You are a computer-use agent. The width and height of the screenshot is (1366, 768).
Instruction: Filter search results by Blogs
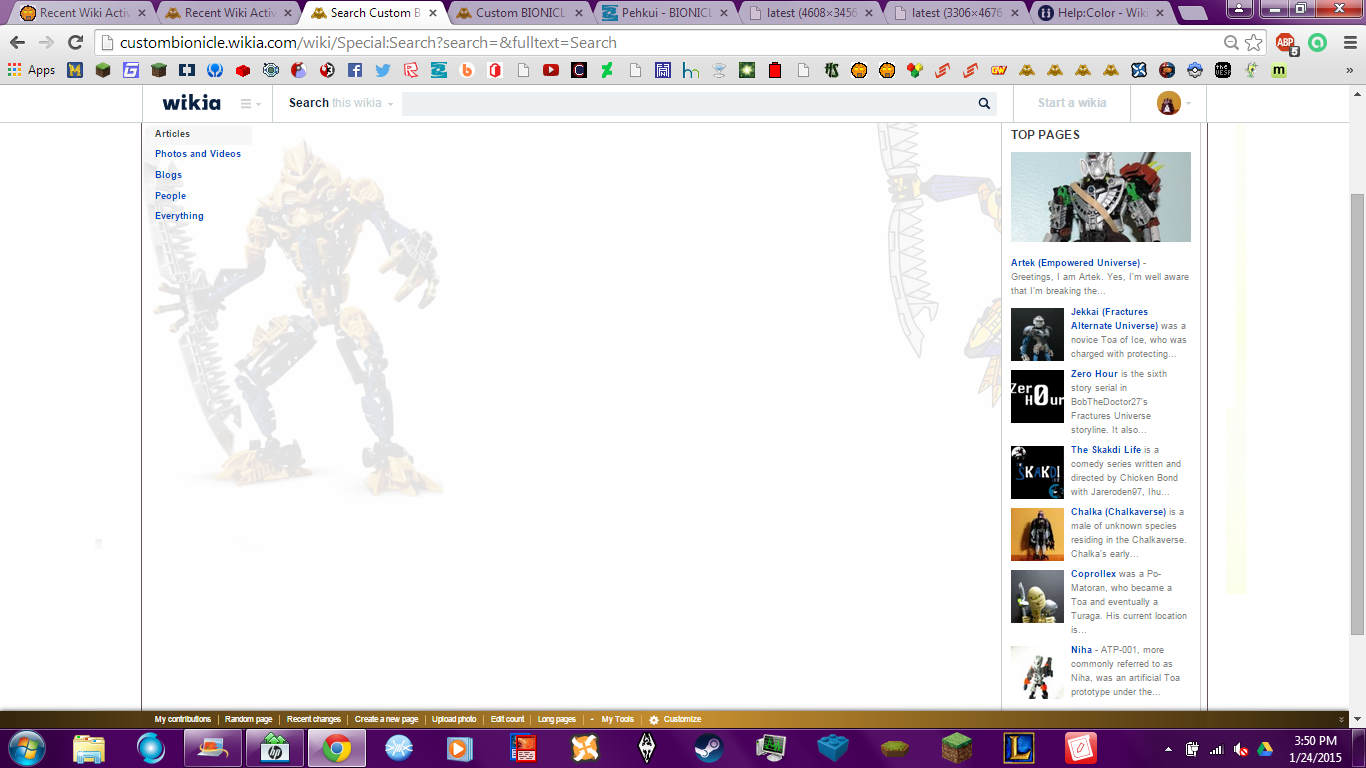coord(169,175)
